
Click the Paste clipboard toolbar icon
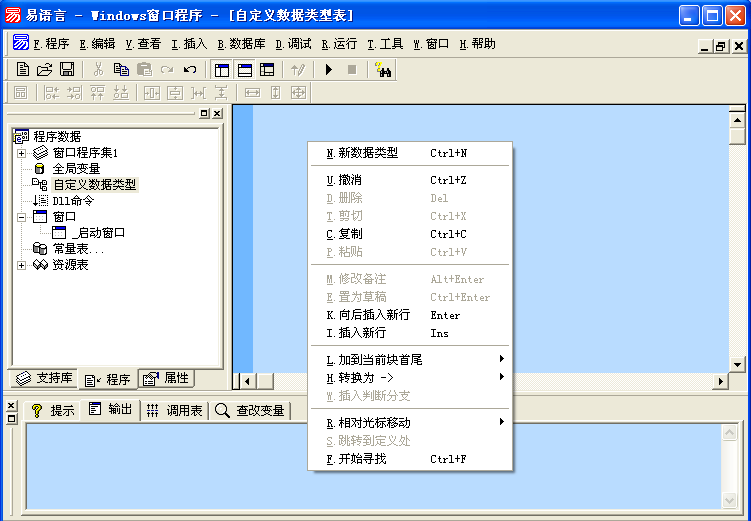point(144,70)
